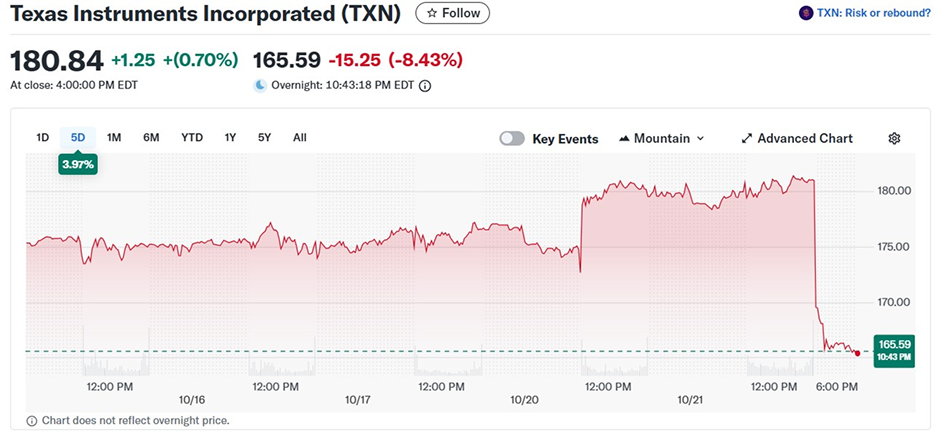Image resolution: width=936 pixels, height=432 pixels.
Task: Follow Texas Instruments stock
Action: (452, 13)
